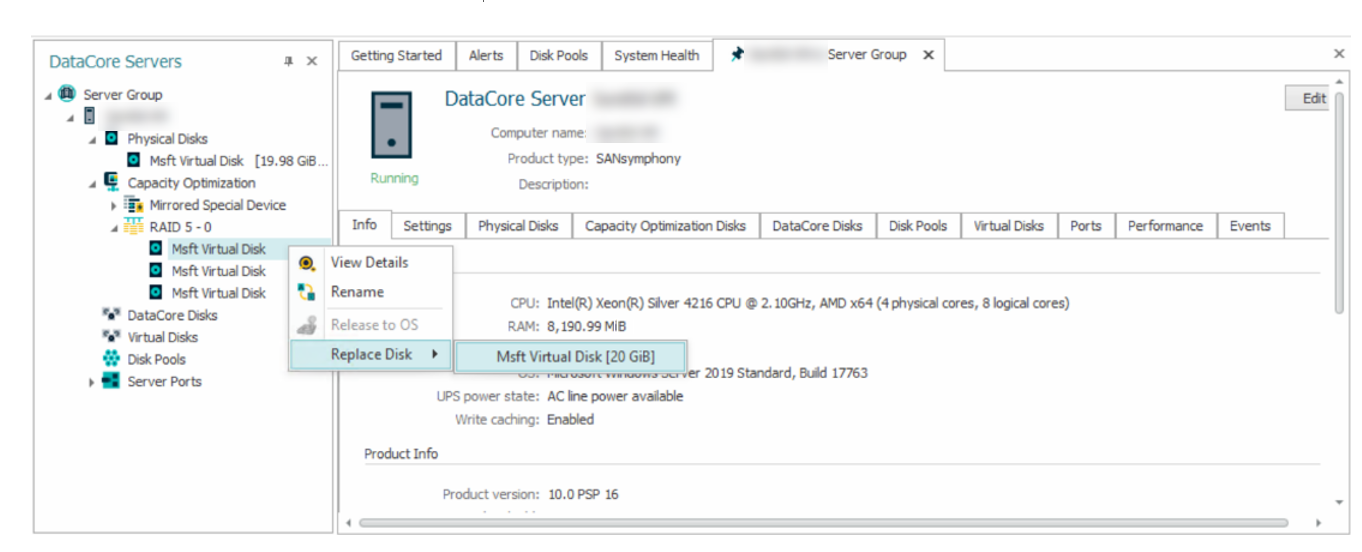Click the Disk Pools tree icon
The image size is (1362, 552).
point(112,359)
